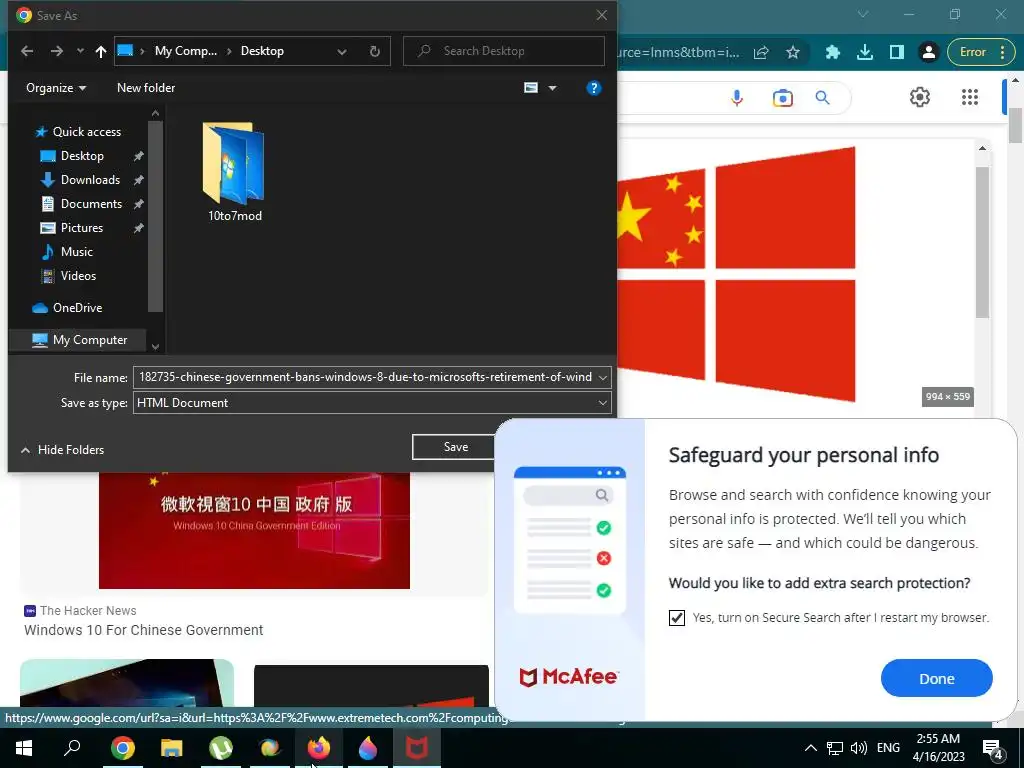Viewport: 1024px width, 768px height.
Task: Open Pictures in navigation pane
Action: 82,228
